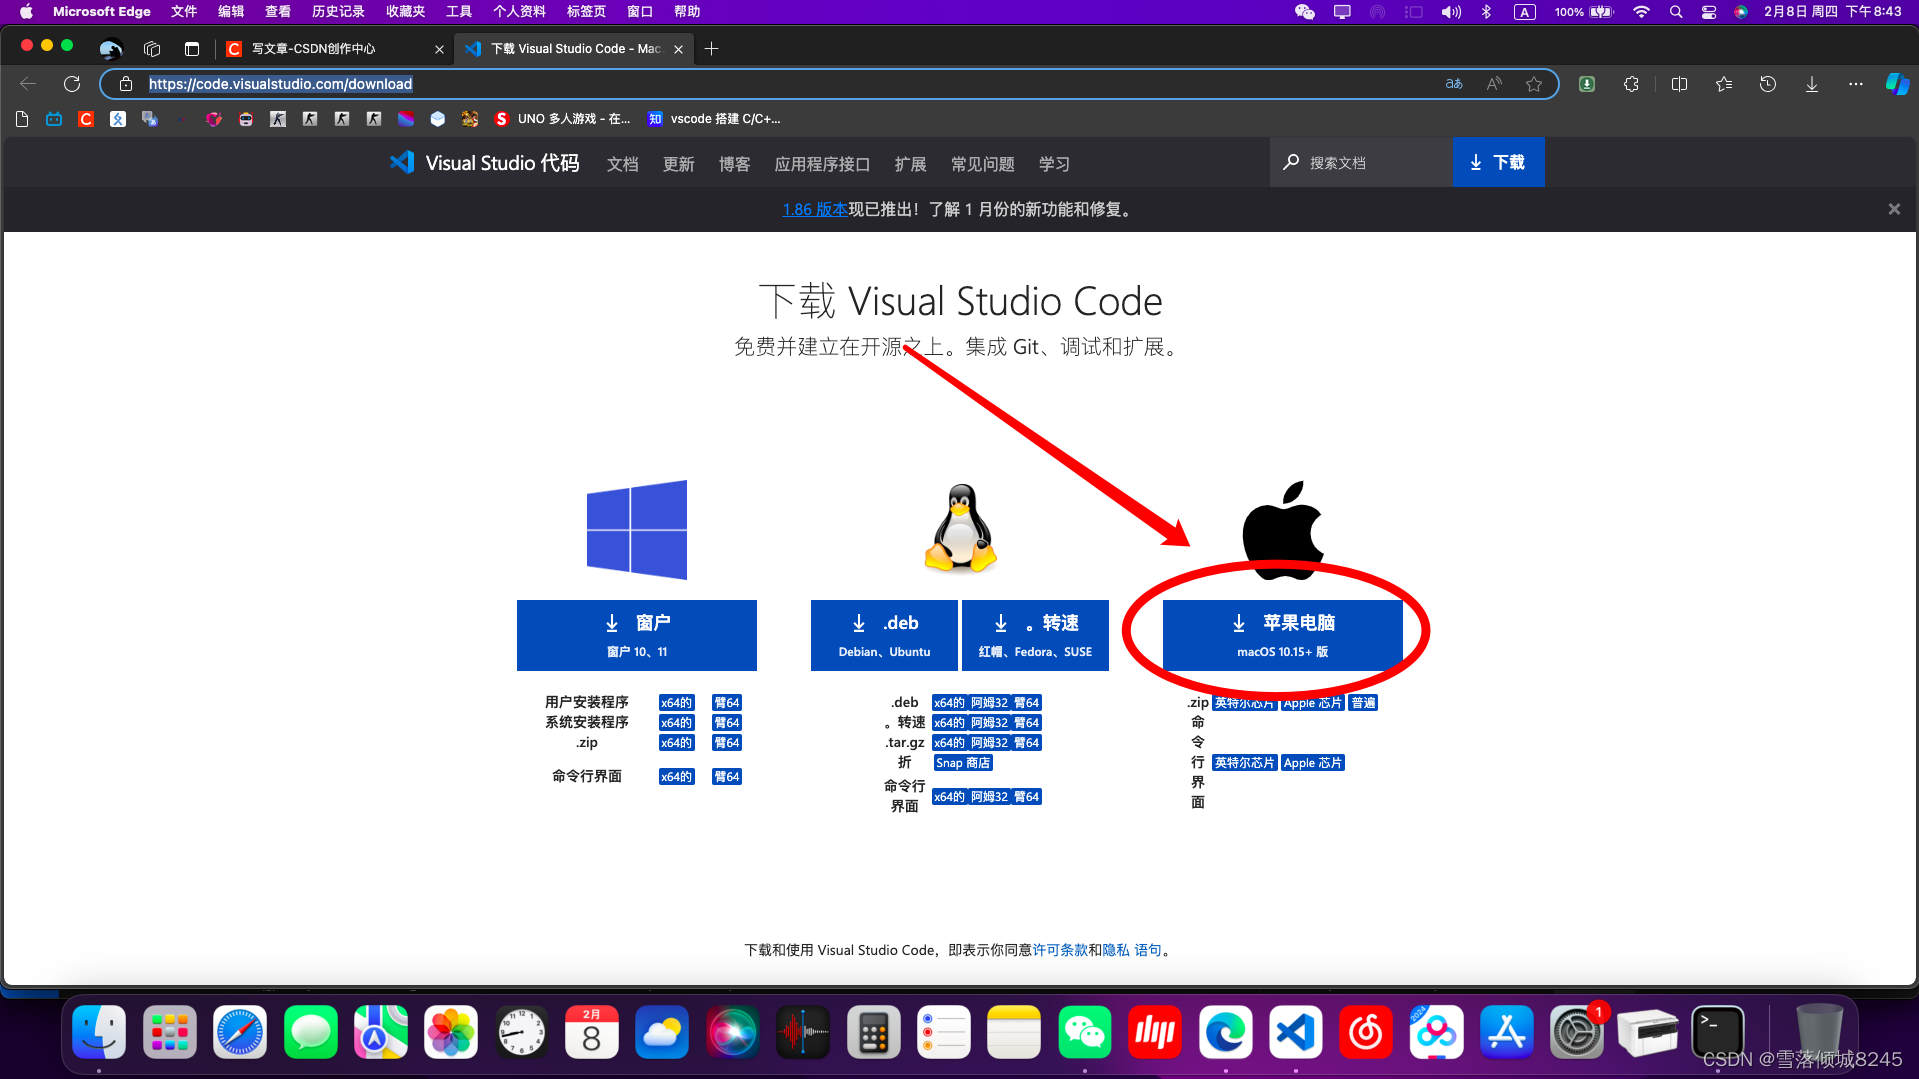Open Finder from the Dock
Screen dimensions: 1919x1079
tap(99, 1032)
